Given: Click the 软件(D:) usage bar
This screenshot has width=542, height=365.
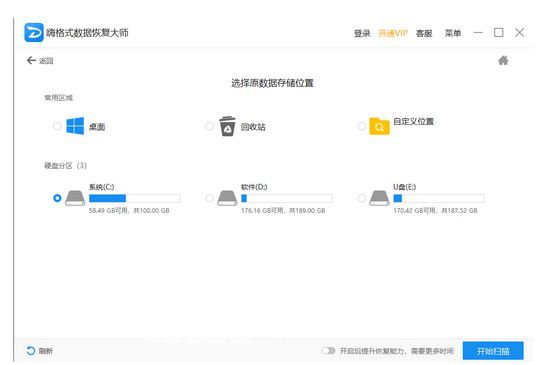Looking at the screenshot, I should point(287,198).
